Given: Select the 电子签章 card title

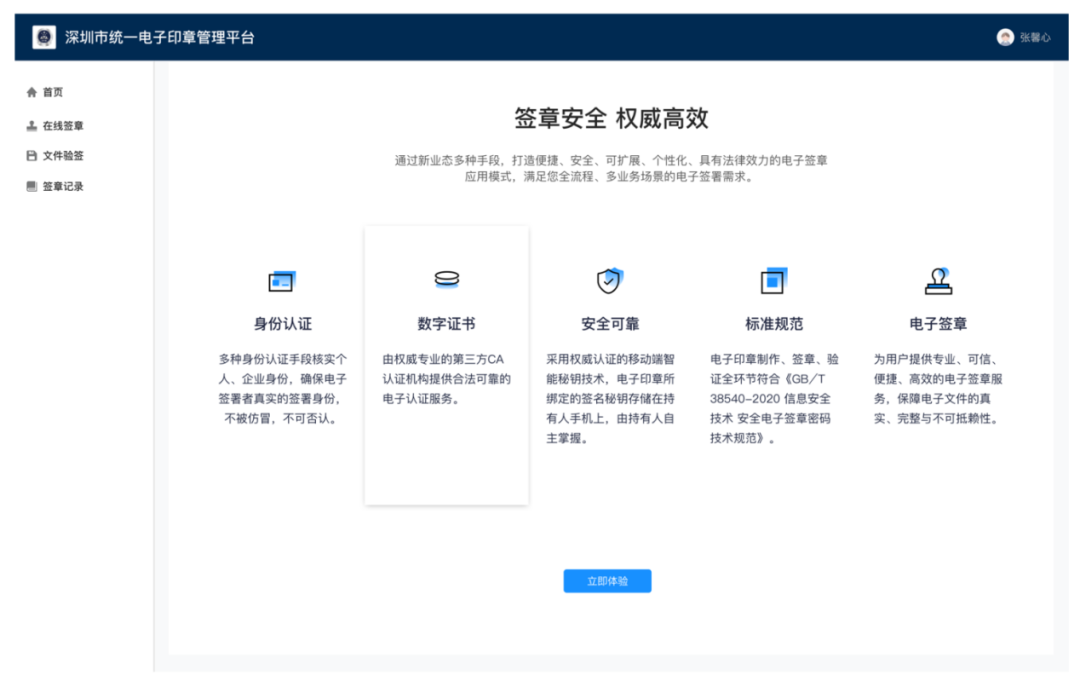Looking at the screenshot, I should point(938,324).
